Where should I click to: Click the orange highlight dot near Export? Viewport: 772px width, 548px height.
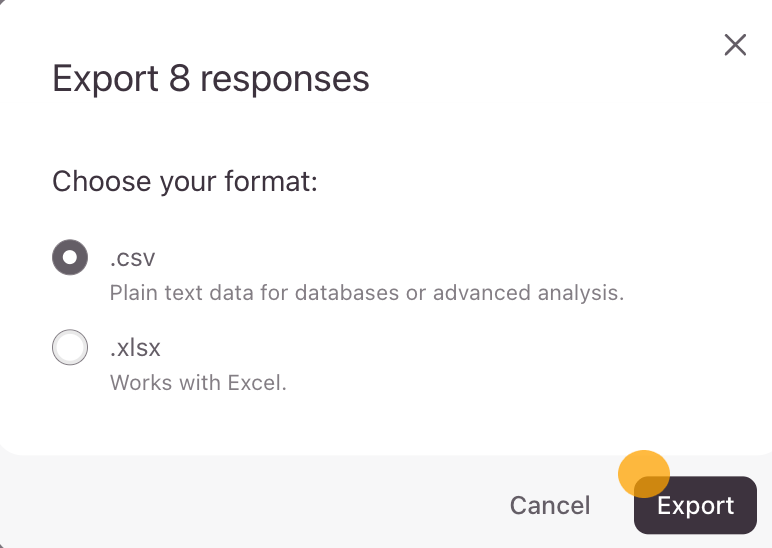(x=641, y=470)
